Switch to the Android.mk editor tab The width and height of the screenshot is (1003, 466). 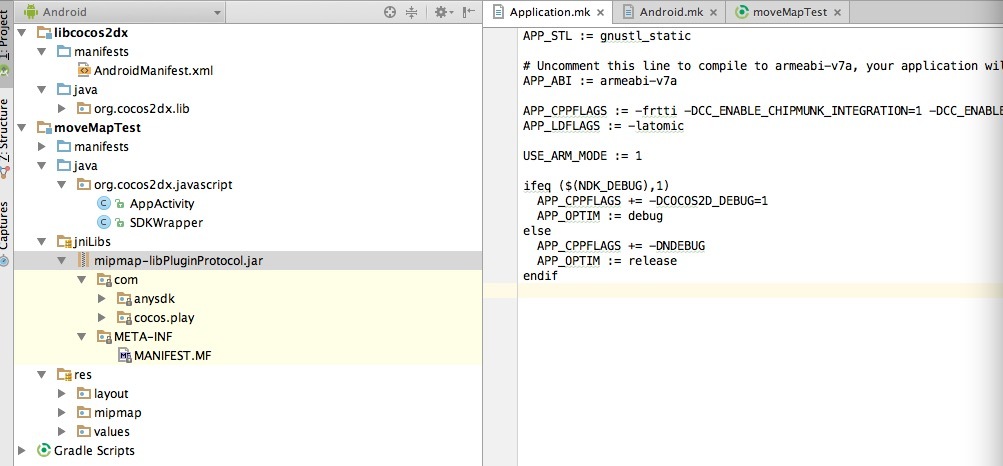click(670, 12)
